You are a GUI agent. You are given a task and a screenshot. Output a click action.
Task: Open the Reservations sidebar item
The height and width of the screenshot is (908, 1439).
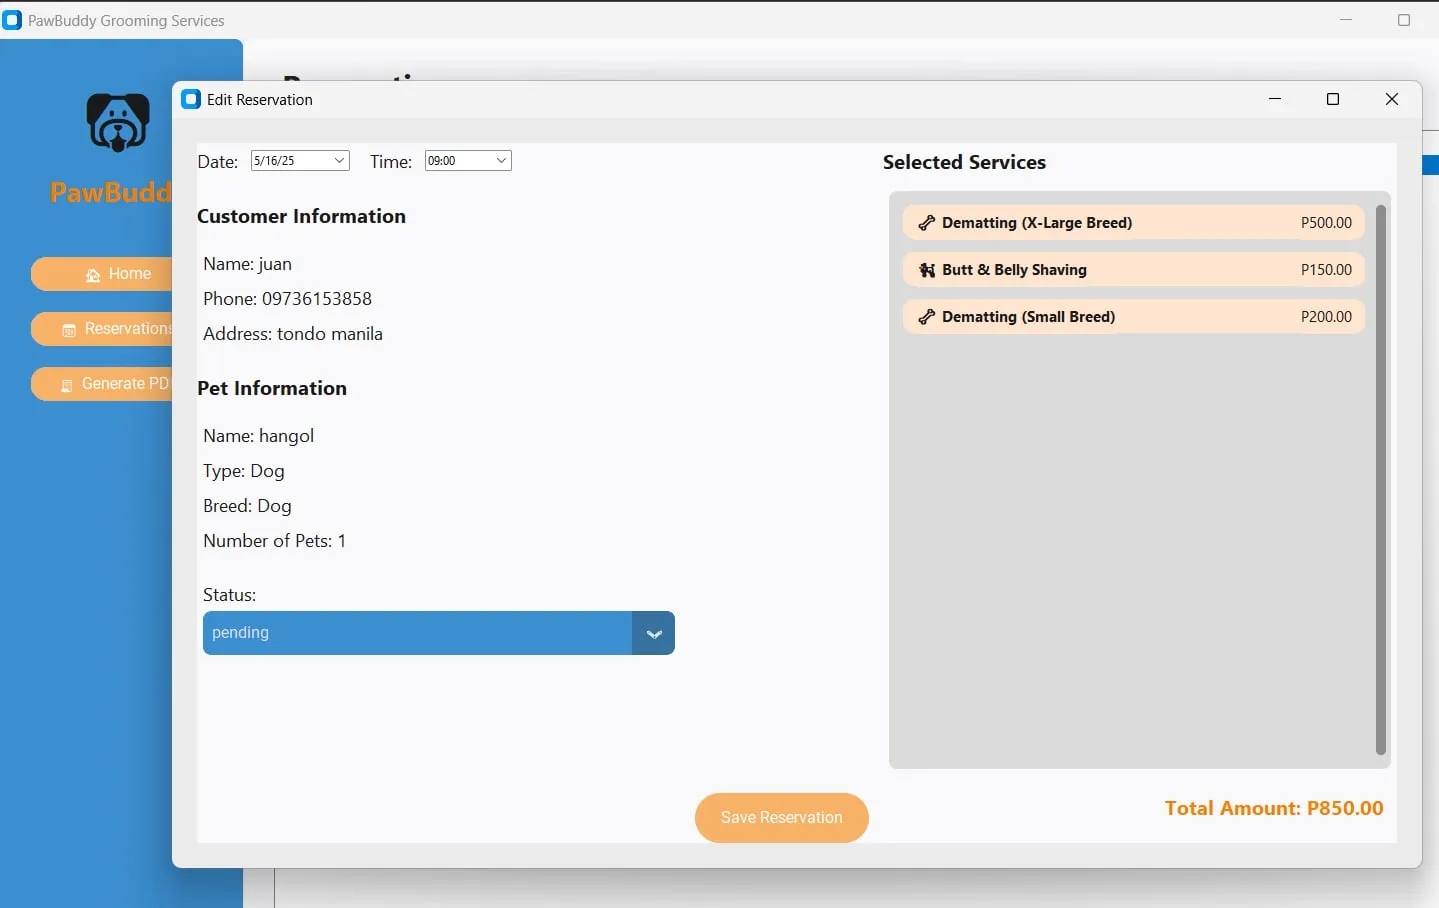[102, 329]
